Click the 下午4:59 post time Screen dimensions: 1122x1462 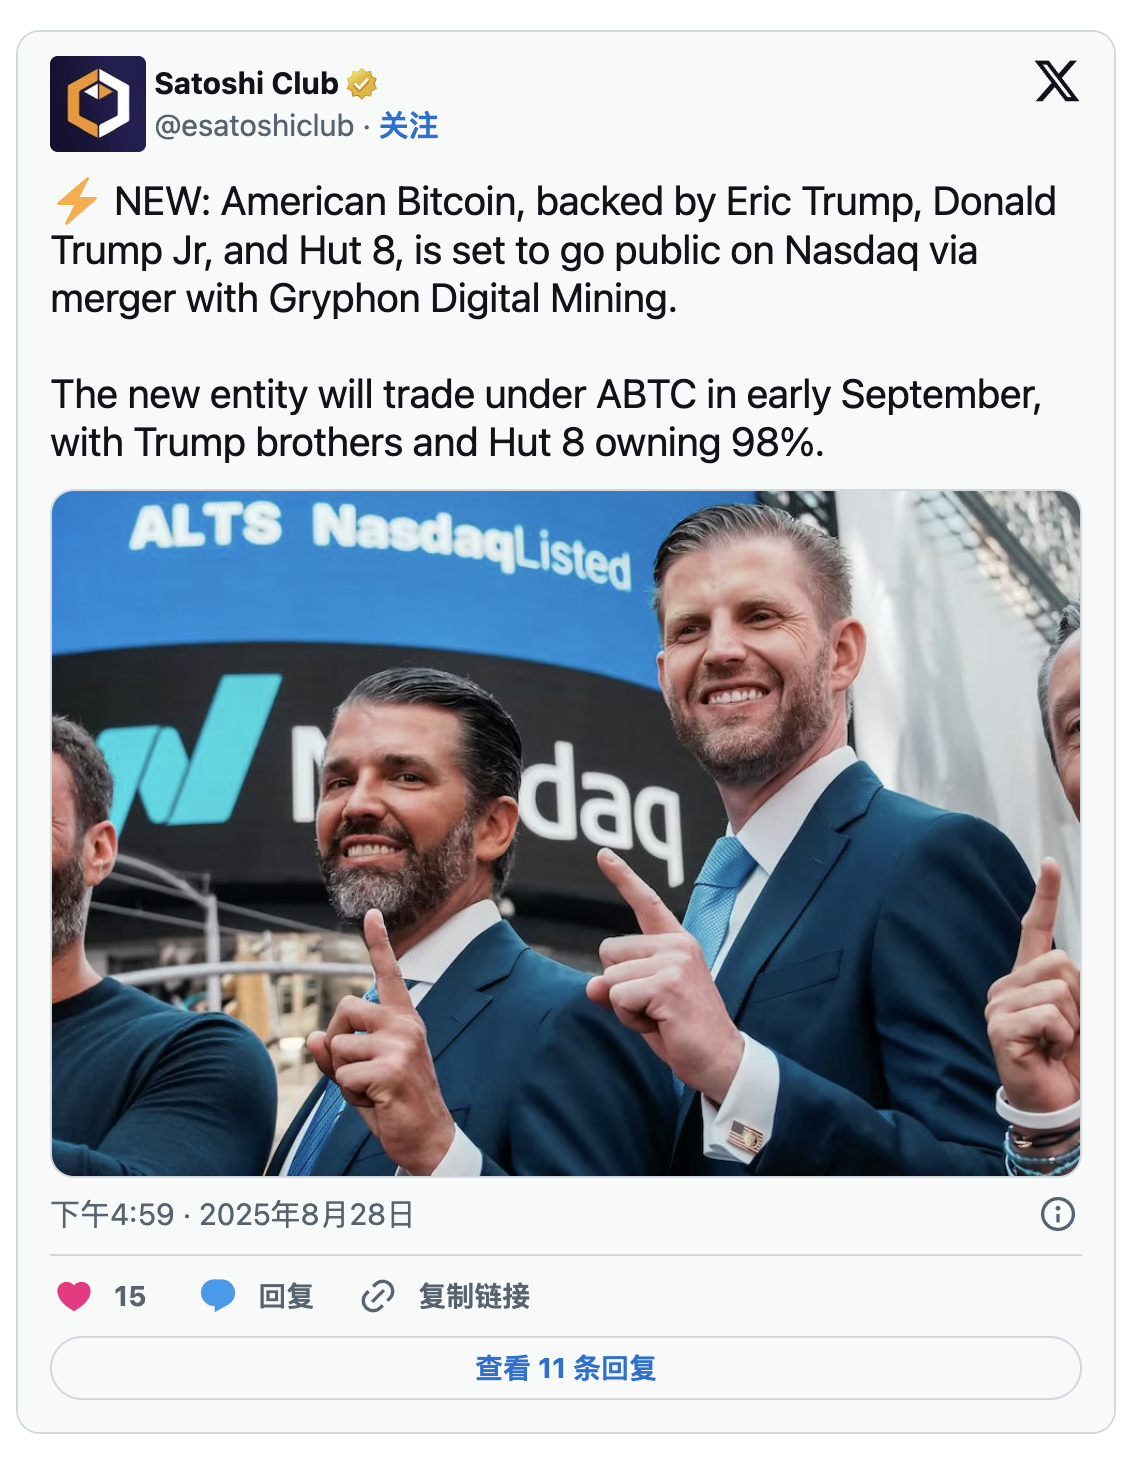[112, 1215]
